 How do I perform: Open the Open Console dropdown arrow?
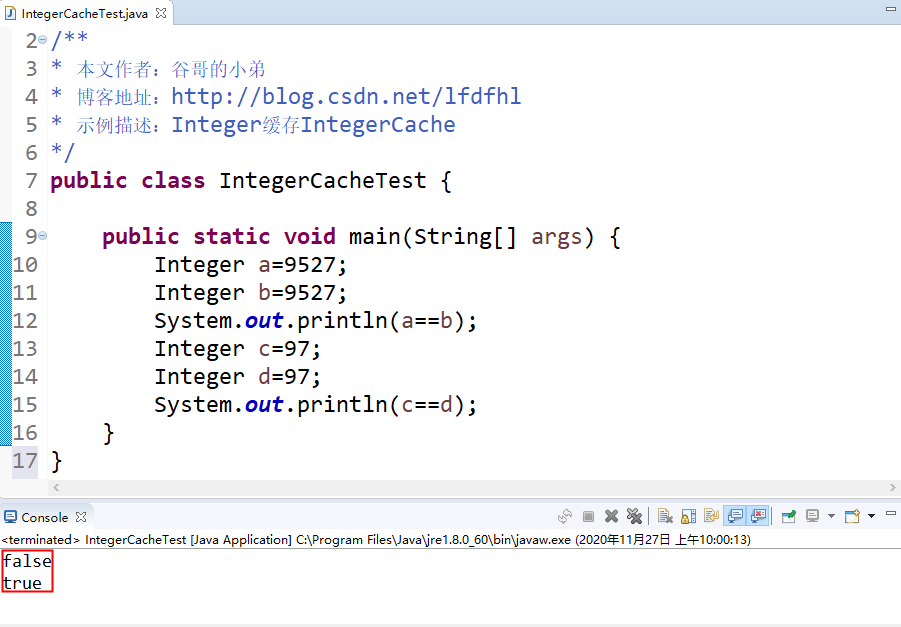tap(871, 516)
